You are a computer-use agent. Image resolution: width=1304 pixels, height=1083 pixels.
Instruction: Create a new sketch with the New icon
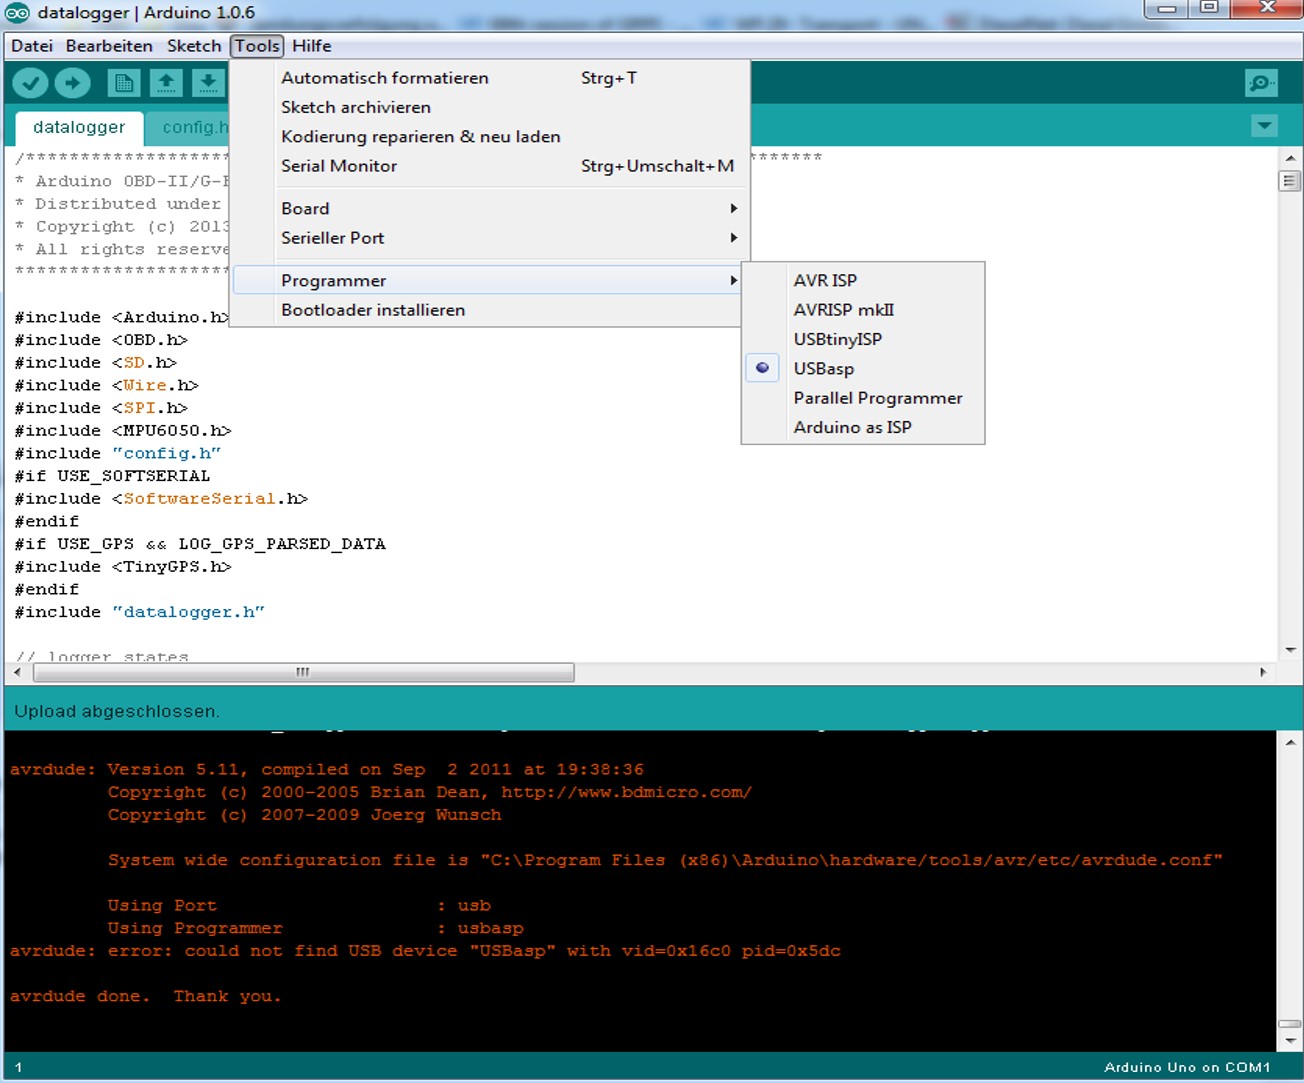tap(124, 83)
